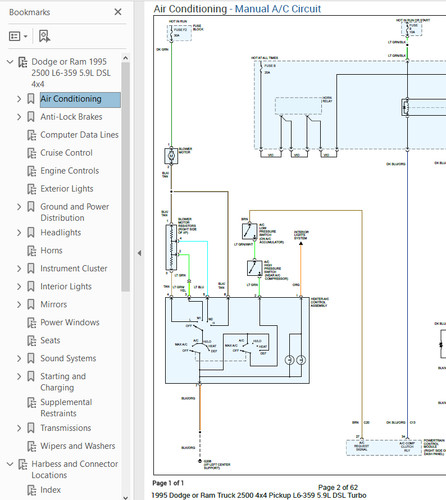This screenshot has height=500, width=446.
Task: Open the Instrument Cluster bookmark
Action: [74, 269]
